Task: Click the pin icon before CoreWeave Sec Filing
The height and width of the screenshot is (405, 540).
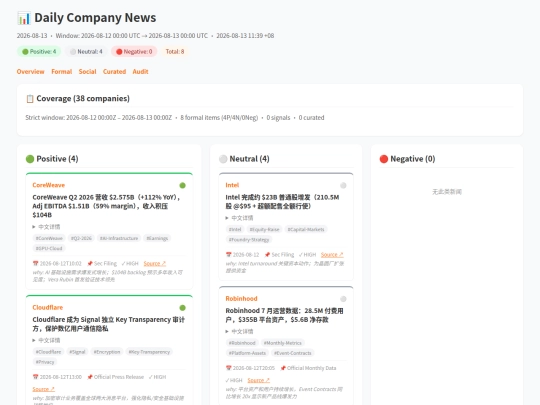Action: click(90, 263)
